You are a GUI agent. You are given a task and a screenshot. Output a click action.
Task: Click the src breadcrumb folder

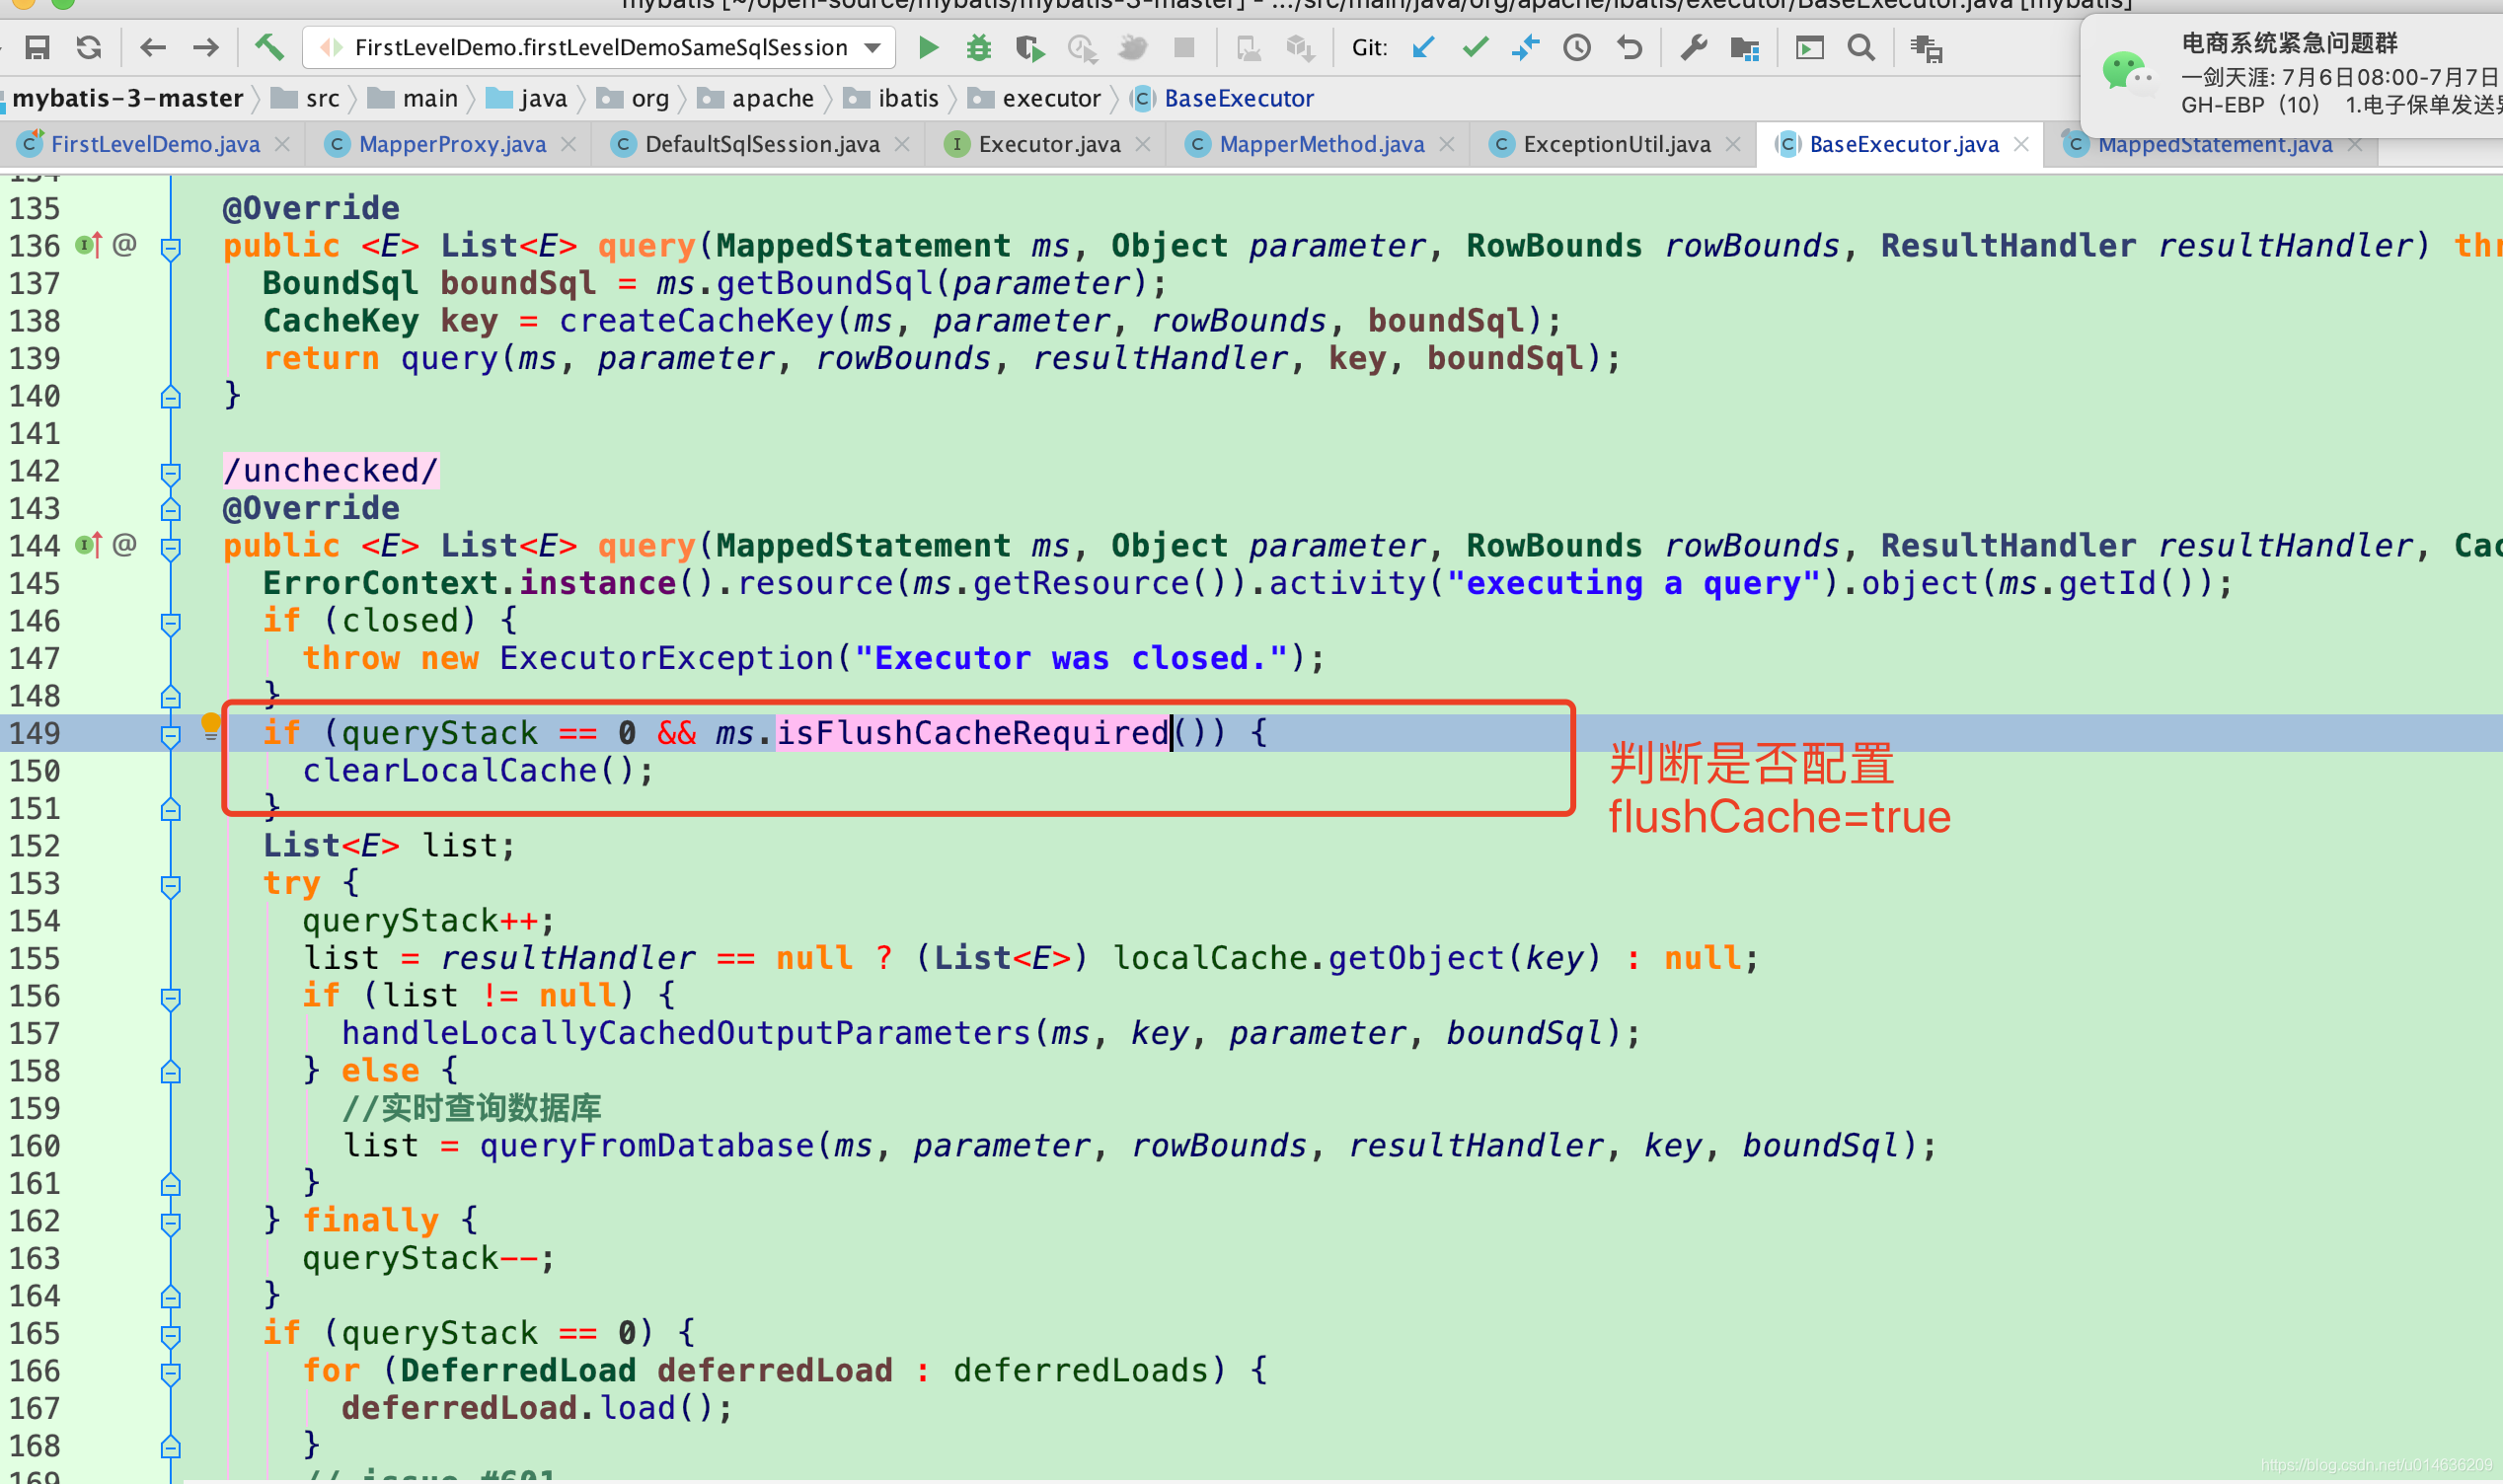tap(306, 98)
